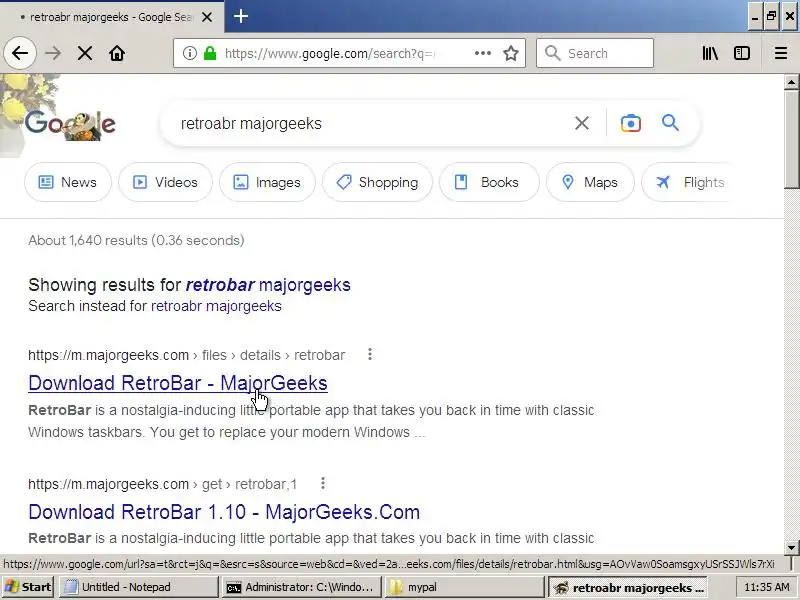Select retroabr majorgeeks taskbar button
This screenshot has height=600, width=800.
click(x=628, y=587)
